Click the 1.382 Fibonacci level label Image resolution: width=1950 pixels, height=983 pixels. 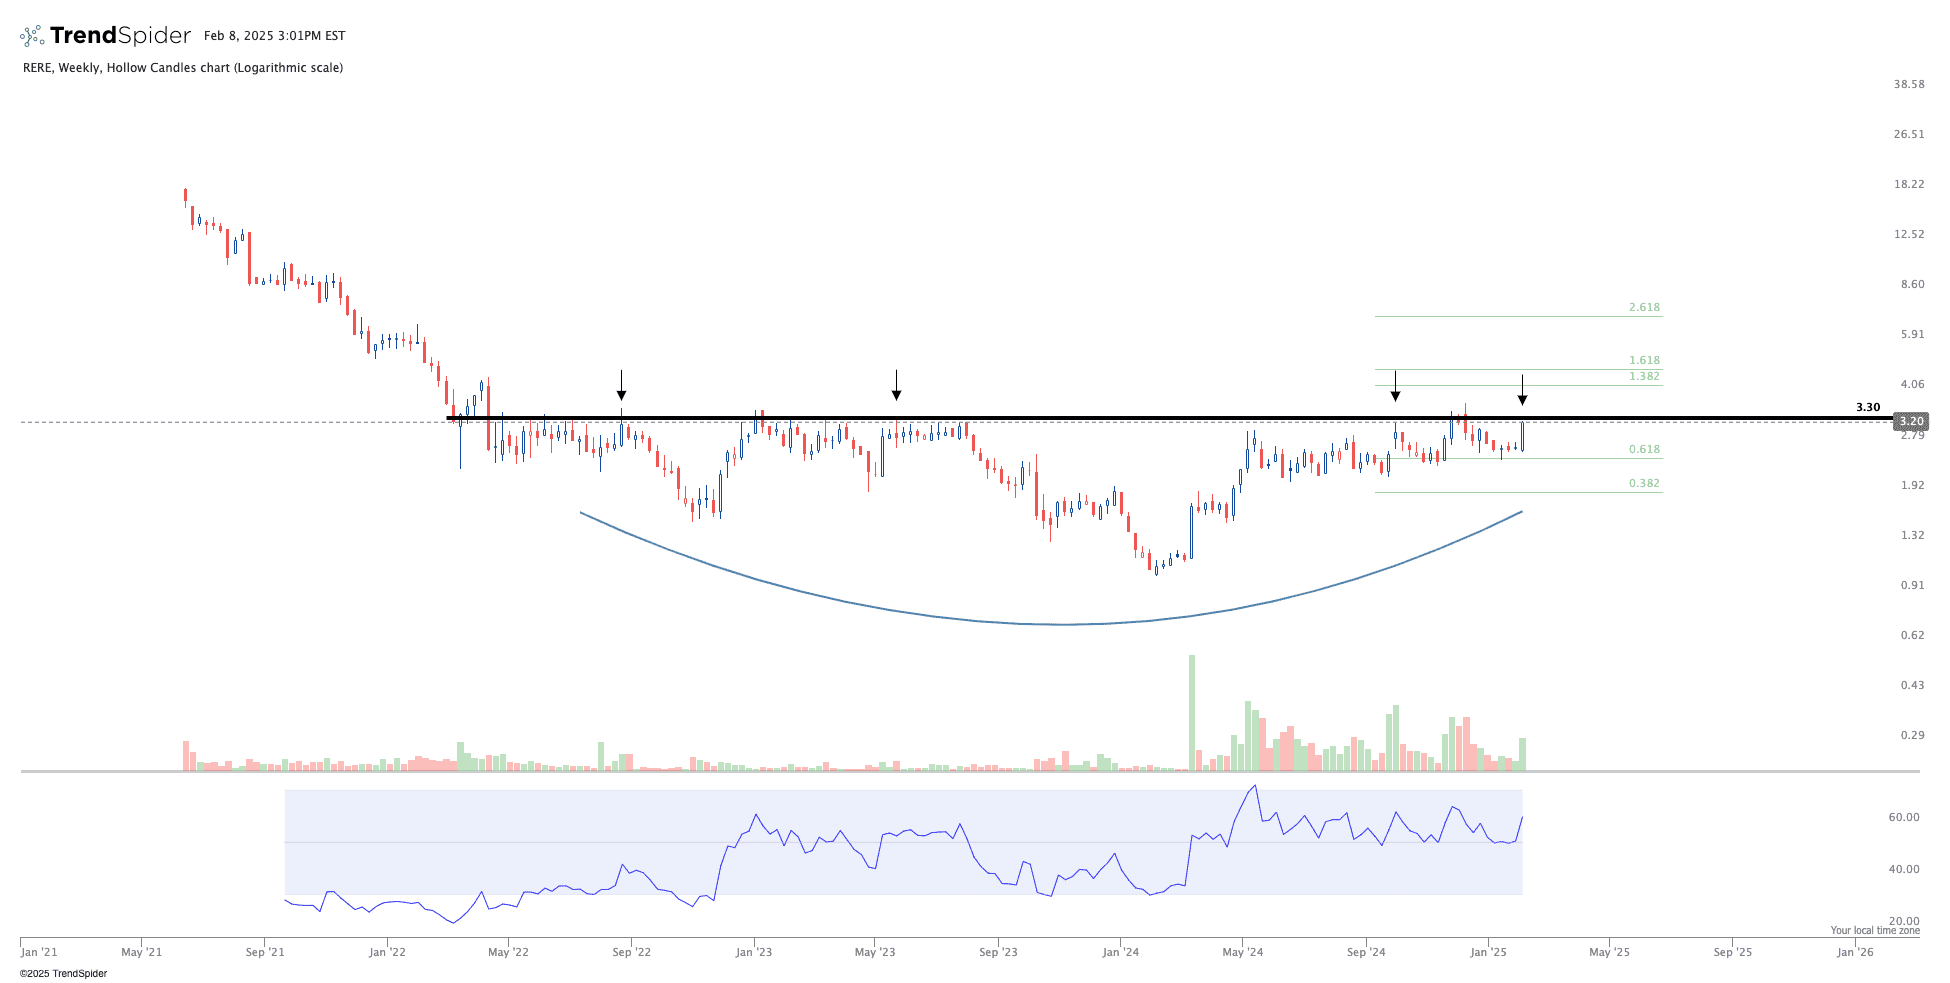click(x=1643, y=376)
